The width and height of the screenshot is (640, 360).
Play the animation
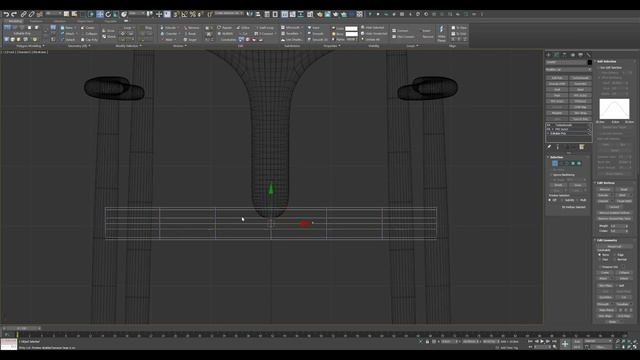coord(542,341)
